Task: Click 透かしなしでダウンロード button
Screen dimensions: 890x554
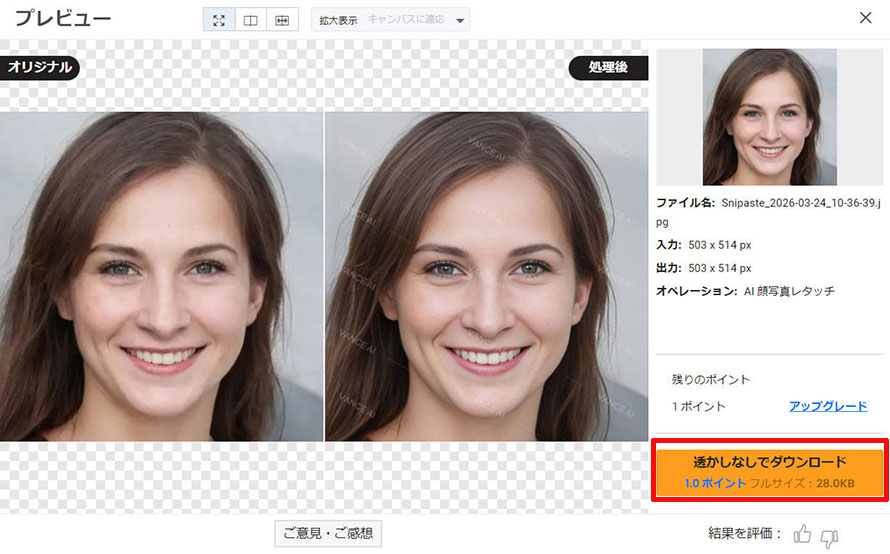Action: click(770, 472)
